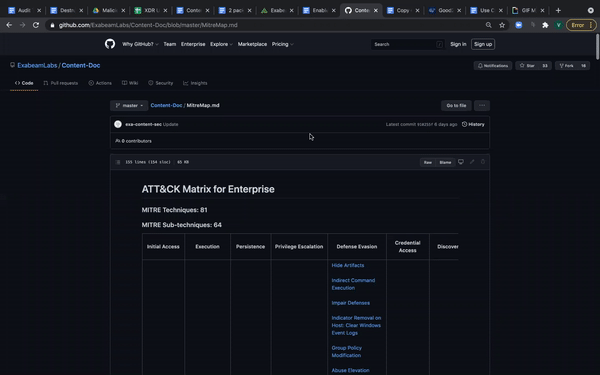Fork the repository
Screen dimensions: 600x375
566,65
